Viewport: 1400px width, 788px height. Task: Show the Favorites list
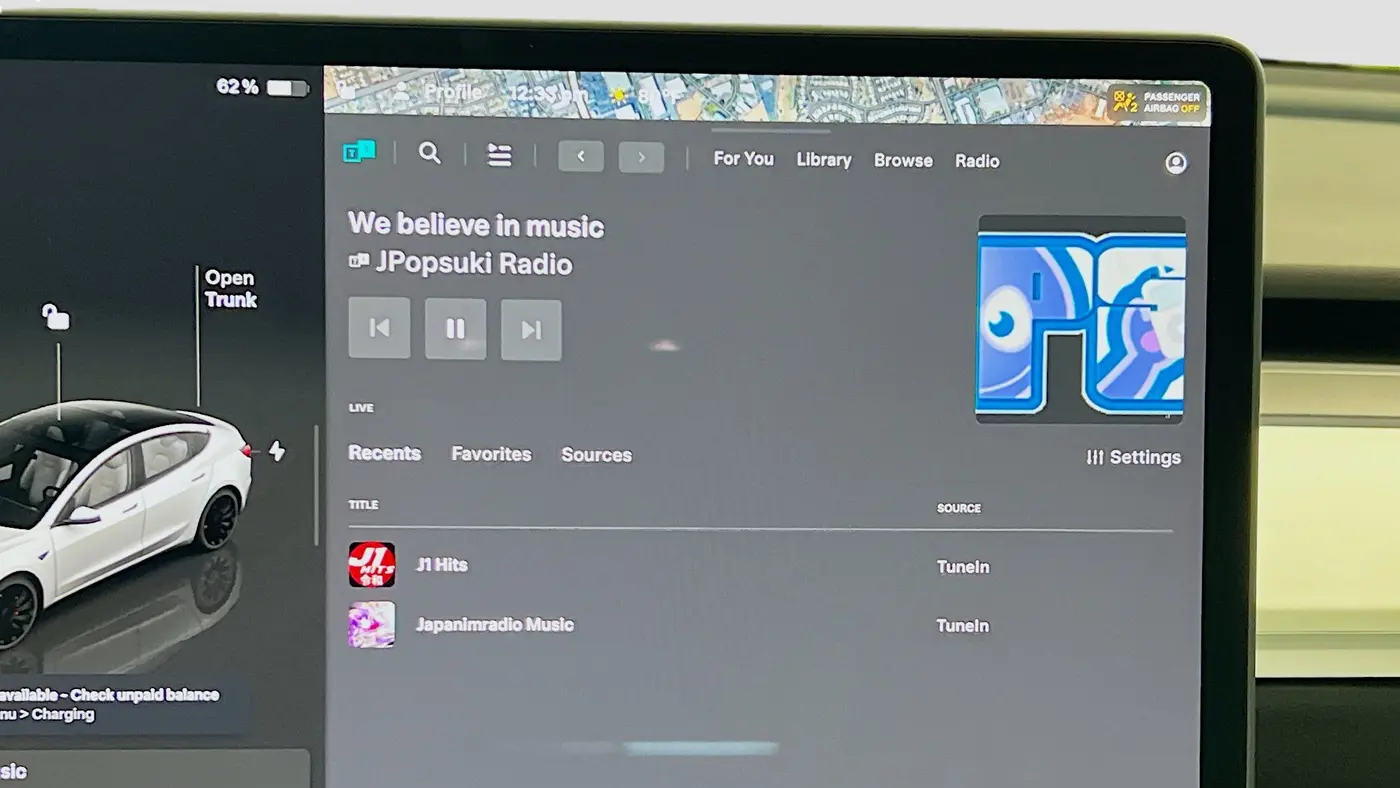(x=491, y=454)
